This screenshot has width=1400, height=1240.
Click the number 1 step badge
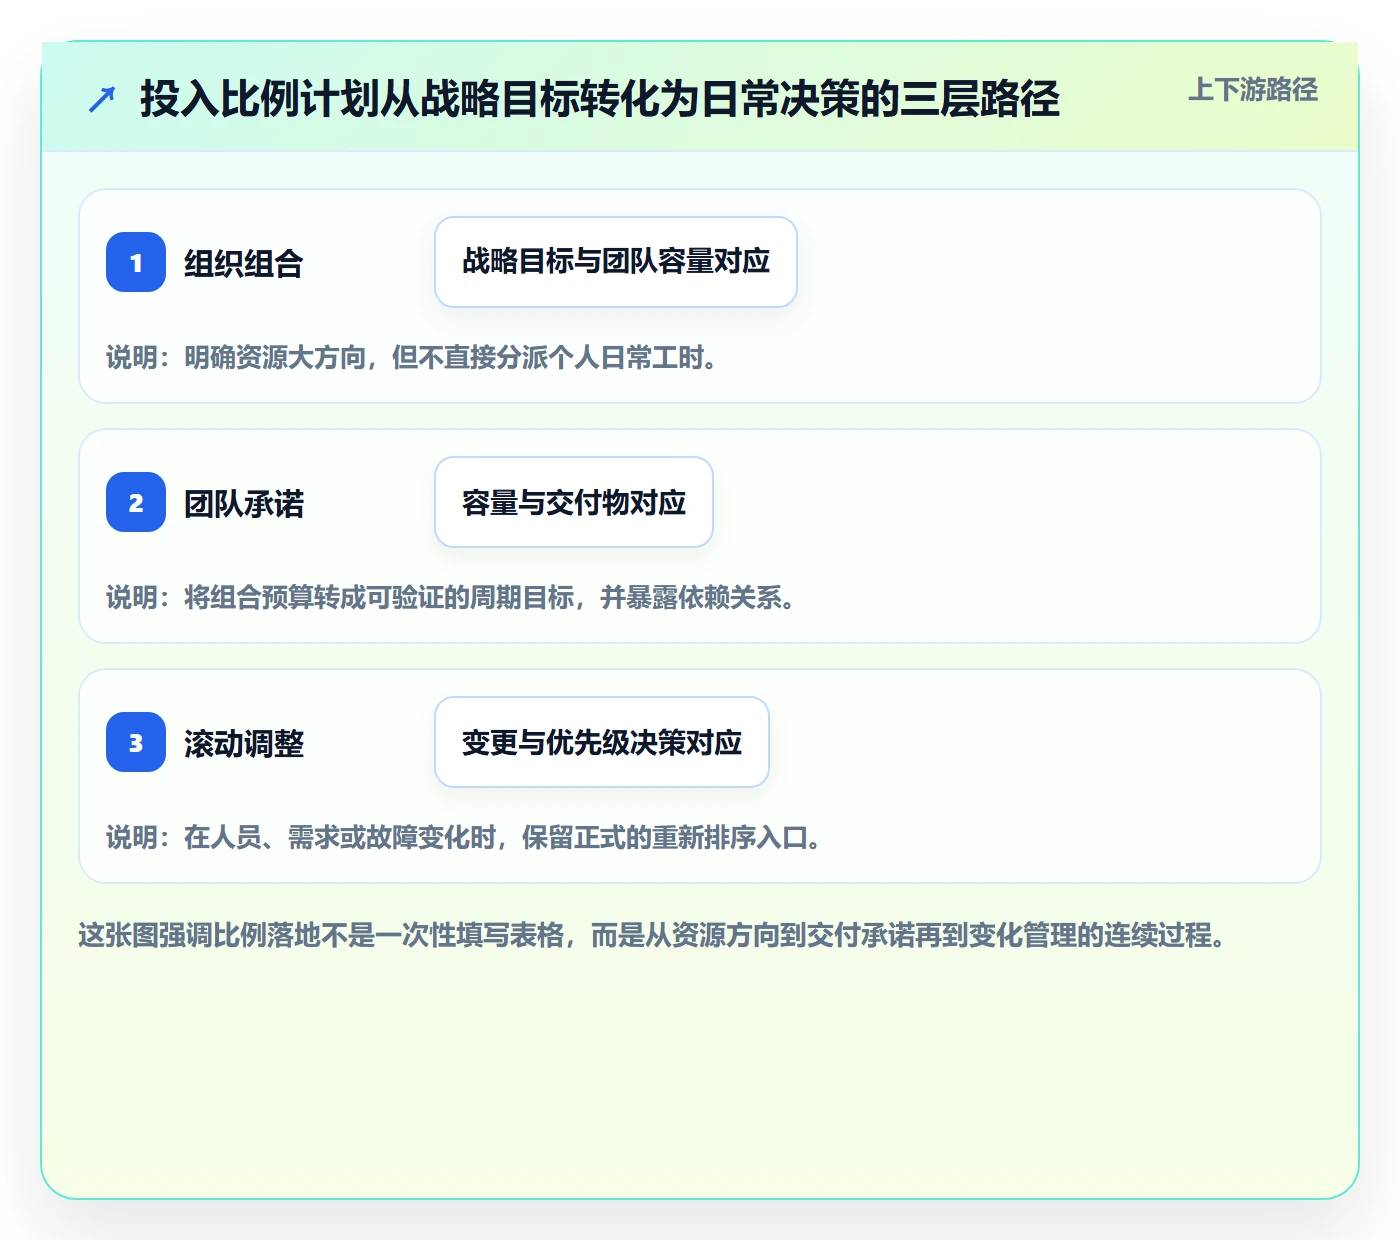(x=136, y=262)
